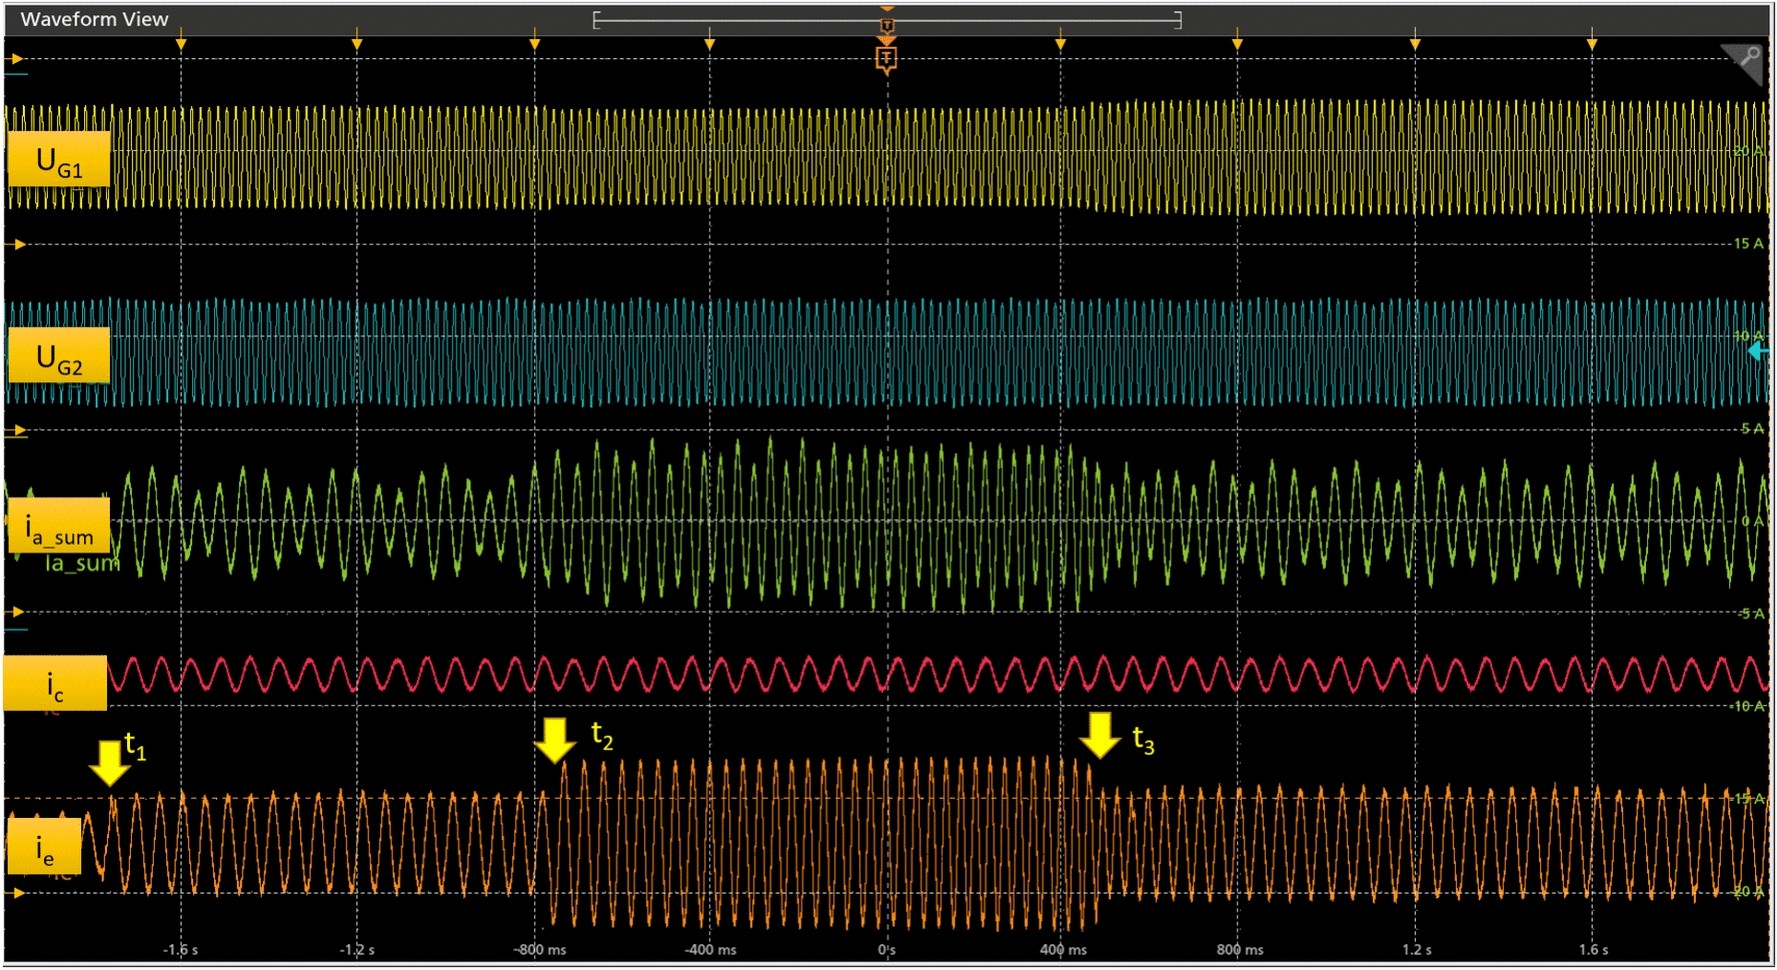Viewport: 1777px width, 970px height.
Task: Toggle the ic channel badge
Action: [x=55, y=681]
